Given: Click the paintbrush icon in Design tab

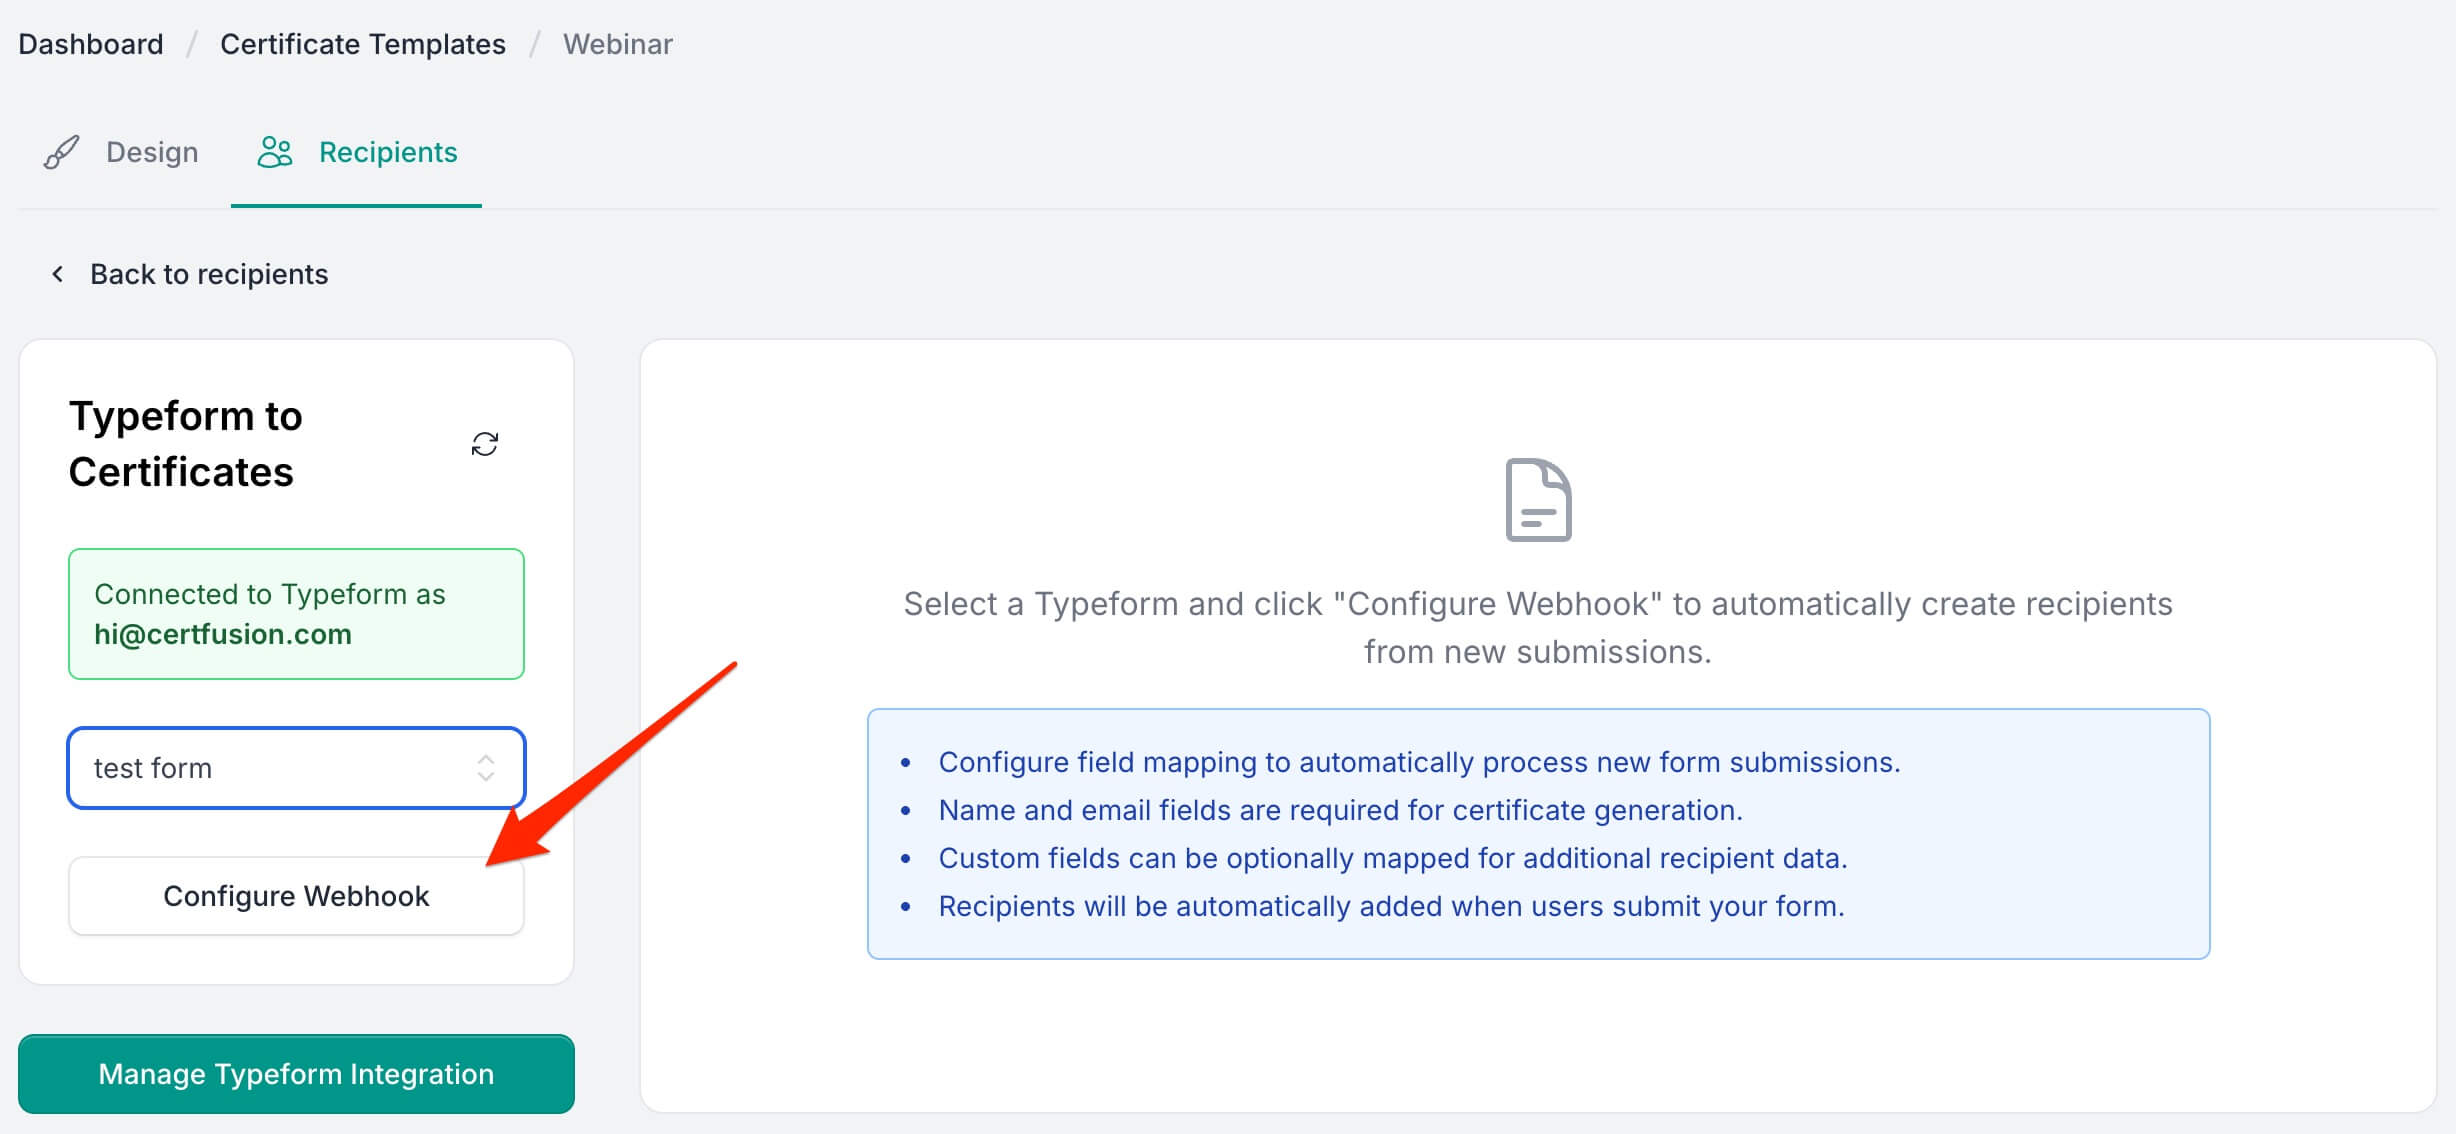Looking at the screenshot, I should (x=61, y=152).
